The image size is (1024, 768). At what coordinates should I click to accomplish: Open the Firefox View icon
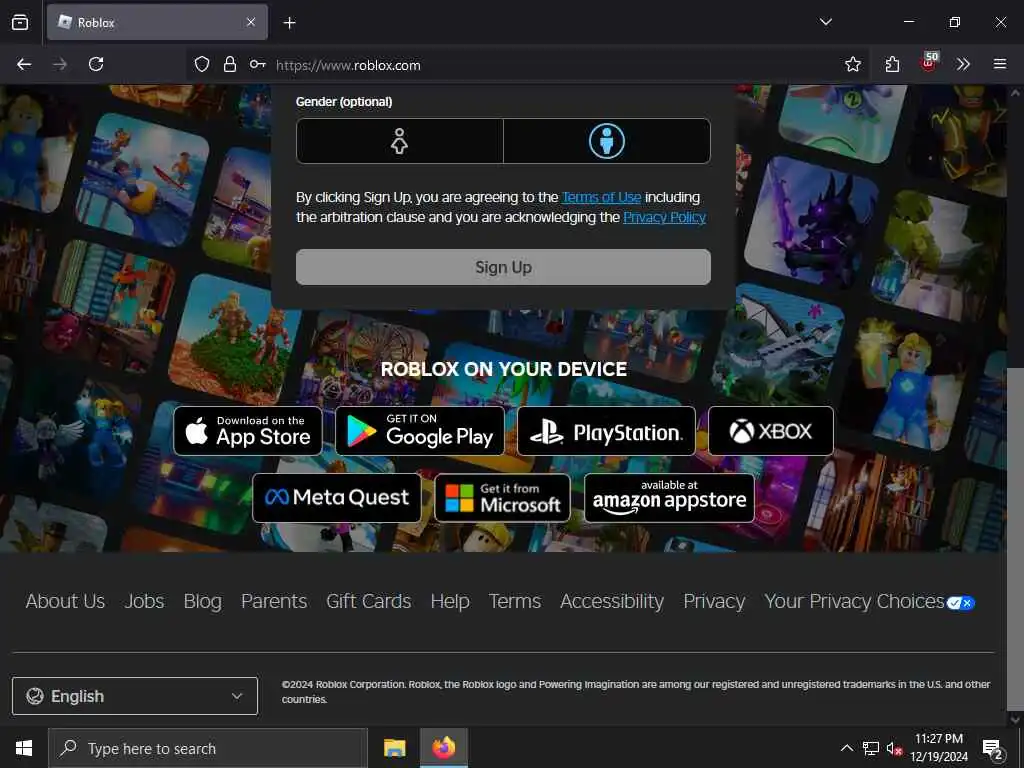coord(20,22)
